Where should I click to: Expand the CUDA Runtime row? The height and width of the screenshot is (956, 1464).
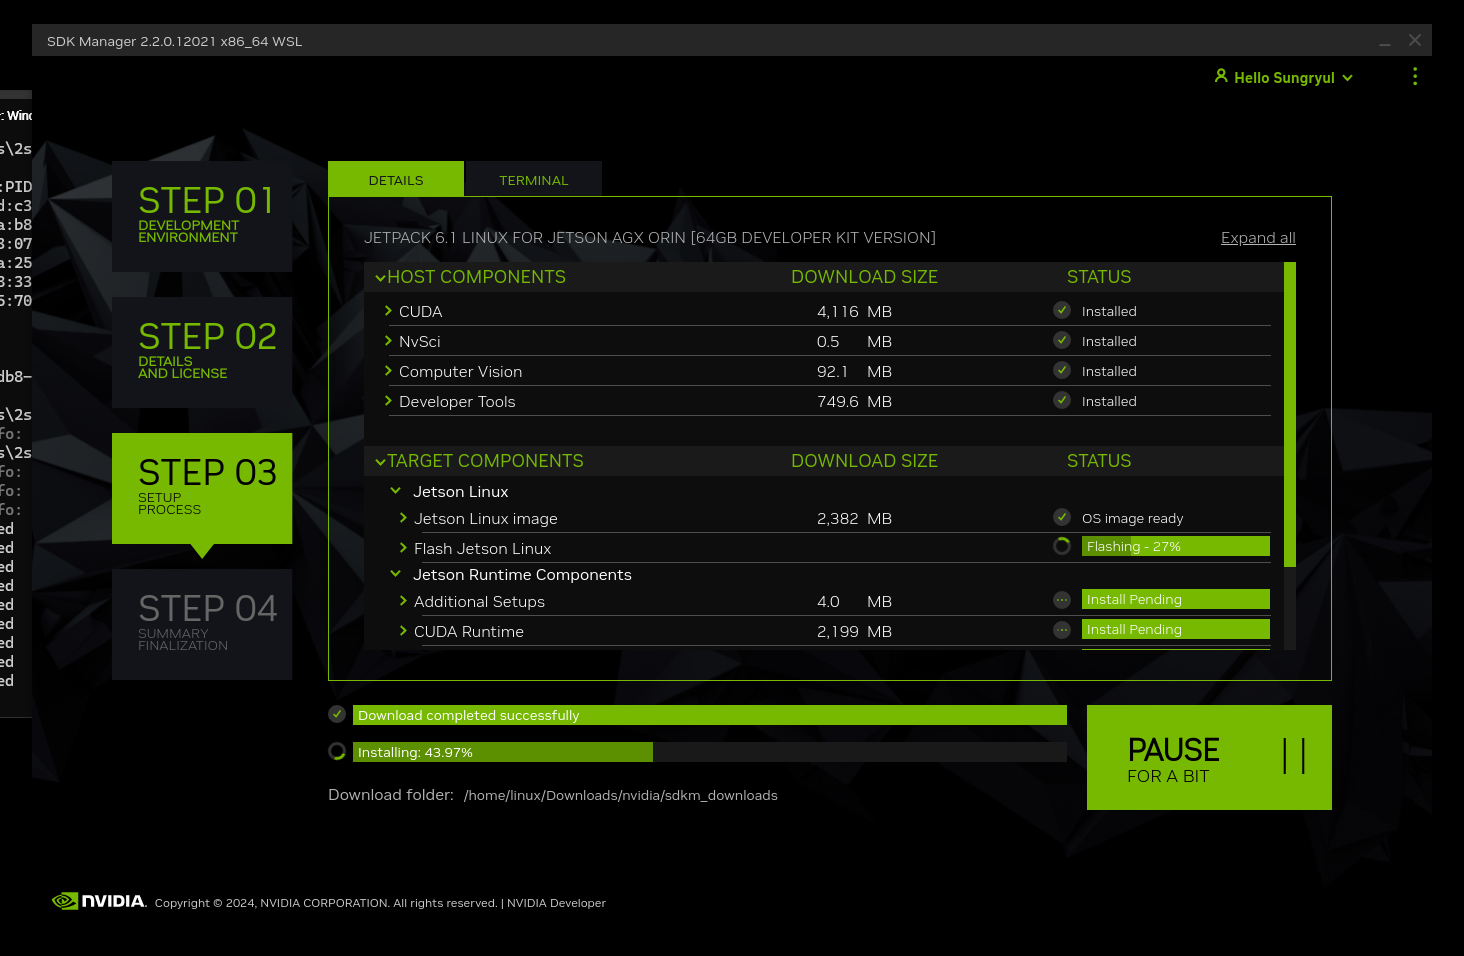tap(403, 631)
